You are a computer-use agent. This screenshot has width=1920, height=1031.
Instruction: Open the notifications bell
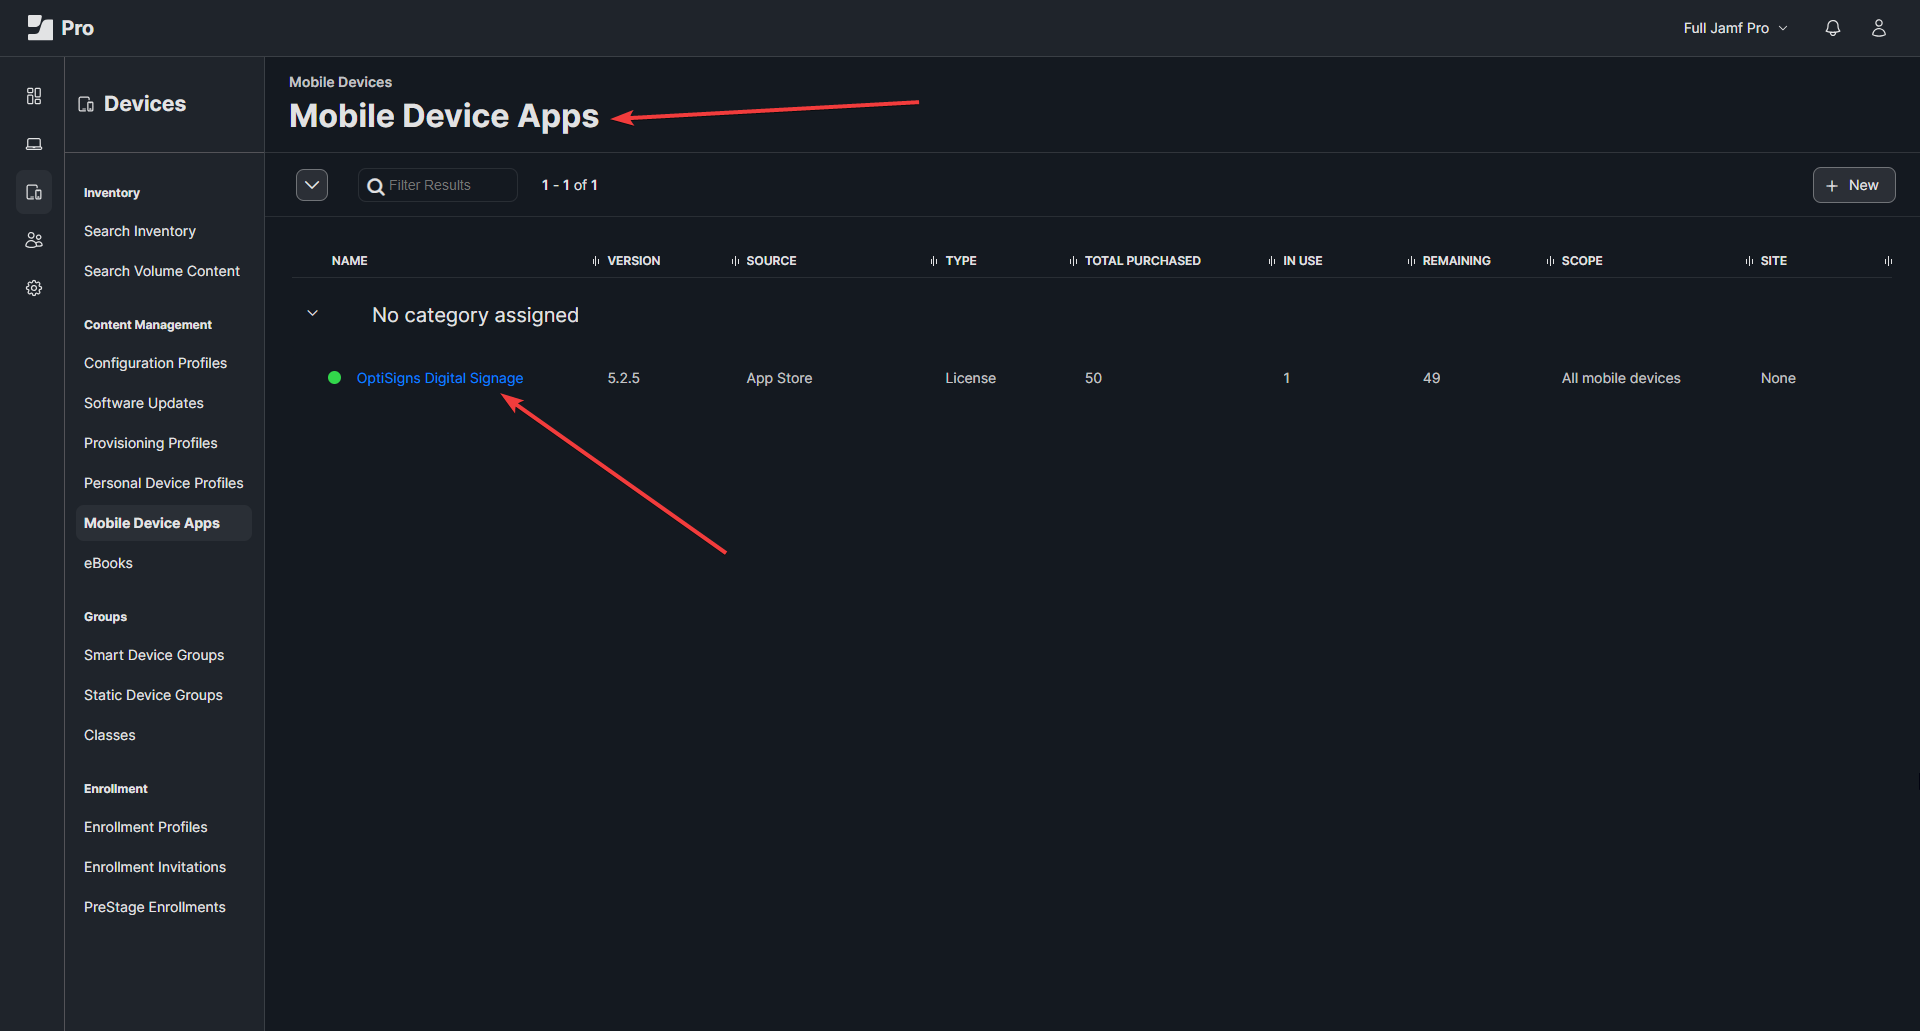click(1833, 28)
